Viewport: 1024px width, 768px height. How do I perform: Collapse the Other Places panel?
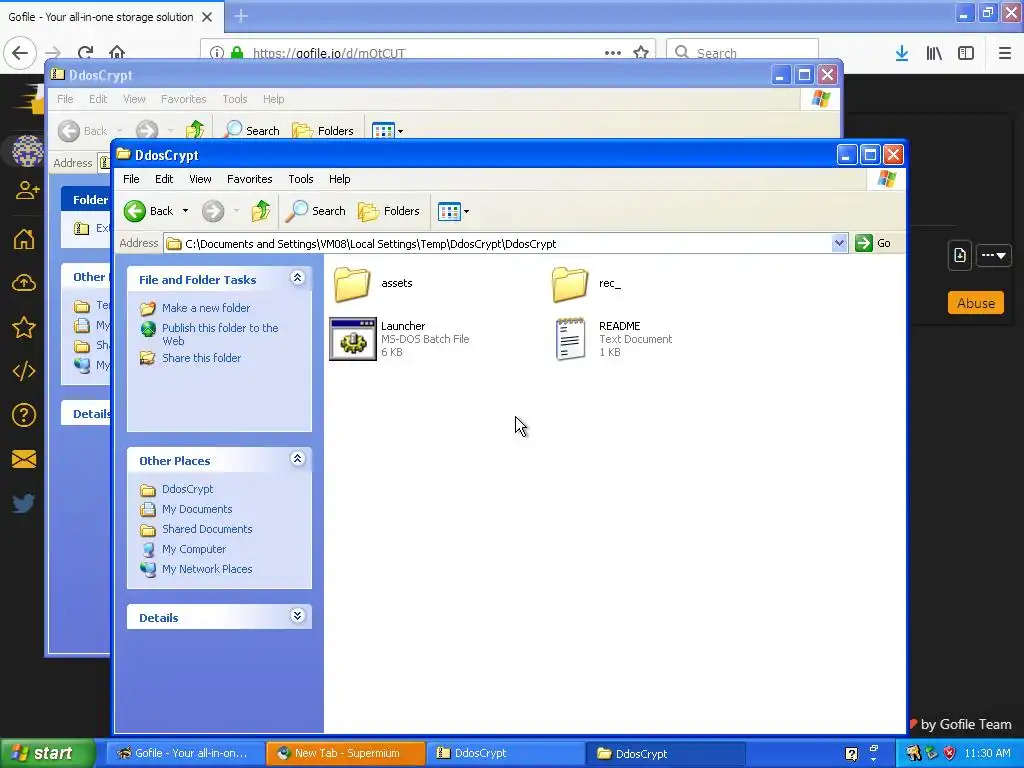pos(297,459)
